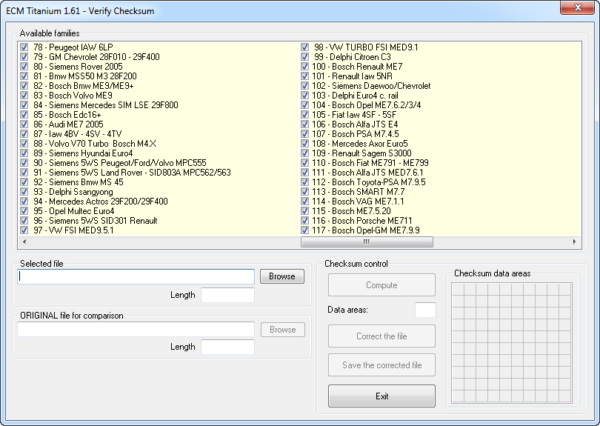Toggle 91 - Siemens 5WS Land Rover checkbox
The image size is (600, 426).
pyautogui.click(x=24, y=172)
